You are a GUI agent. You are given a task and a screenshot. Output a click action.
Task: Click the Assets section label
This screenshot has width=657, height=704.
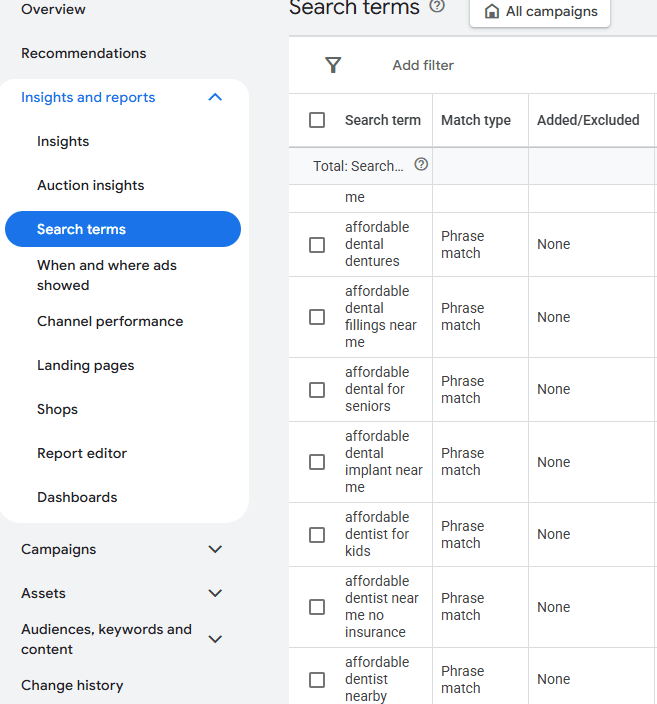tap(43, 593)
